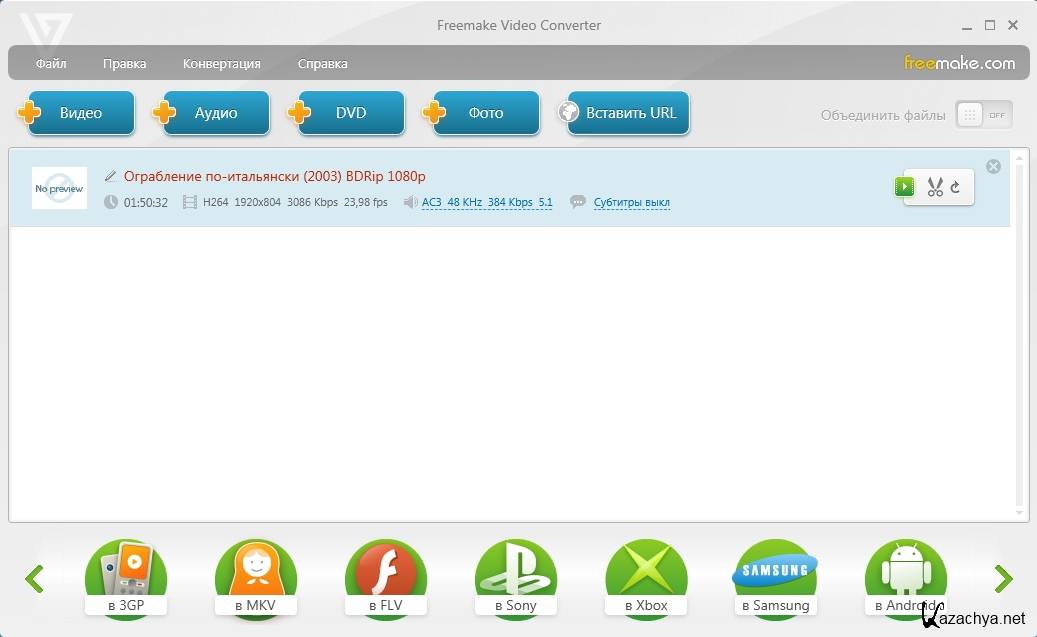Screen dimensions: 1037x637
Task: Toggle the Объединить файлы switch
Action: click(983, 115)
